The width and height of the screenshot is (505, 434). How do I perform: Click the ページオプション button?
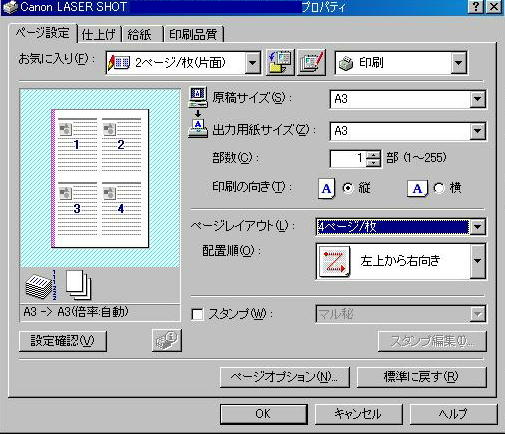point(285,377)
